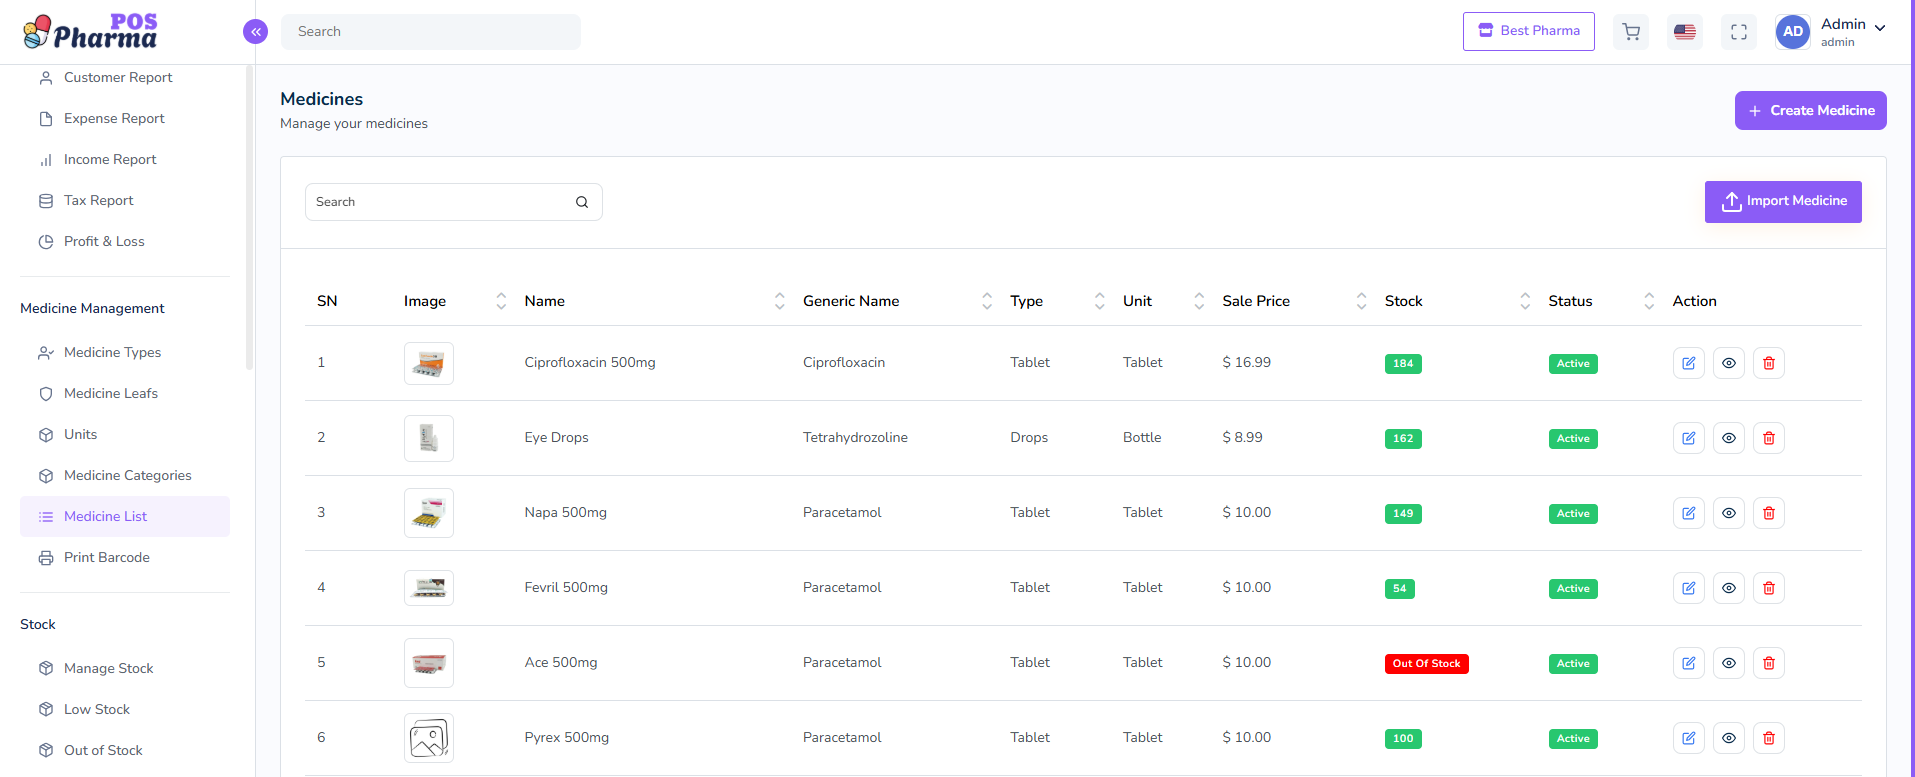Sort the table by Name column
This screenshot has width=1915, height=777.
tap(779, 301)
